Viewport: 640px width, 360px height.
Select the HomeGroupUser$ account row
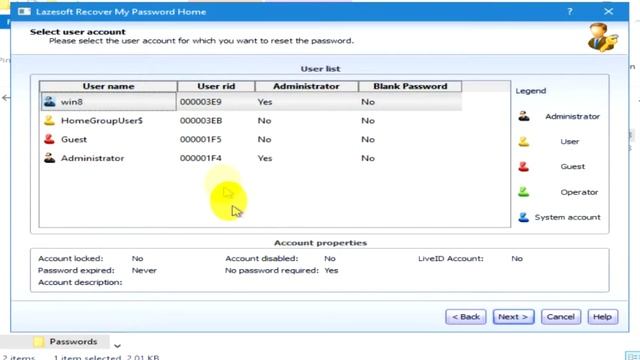click(251, 120)
